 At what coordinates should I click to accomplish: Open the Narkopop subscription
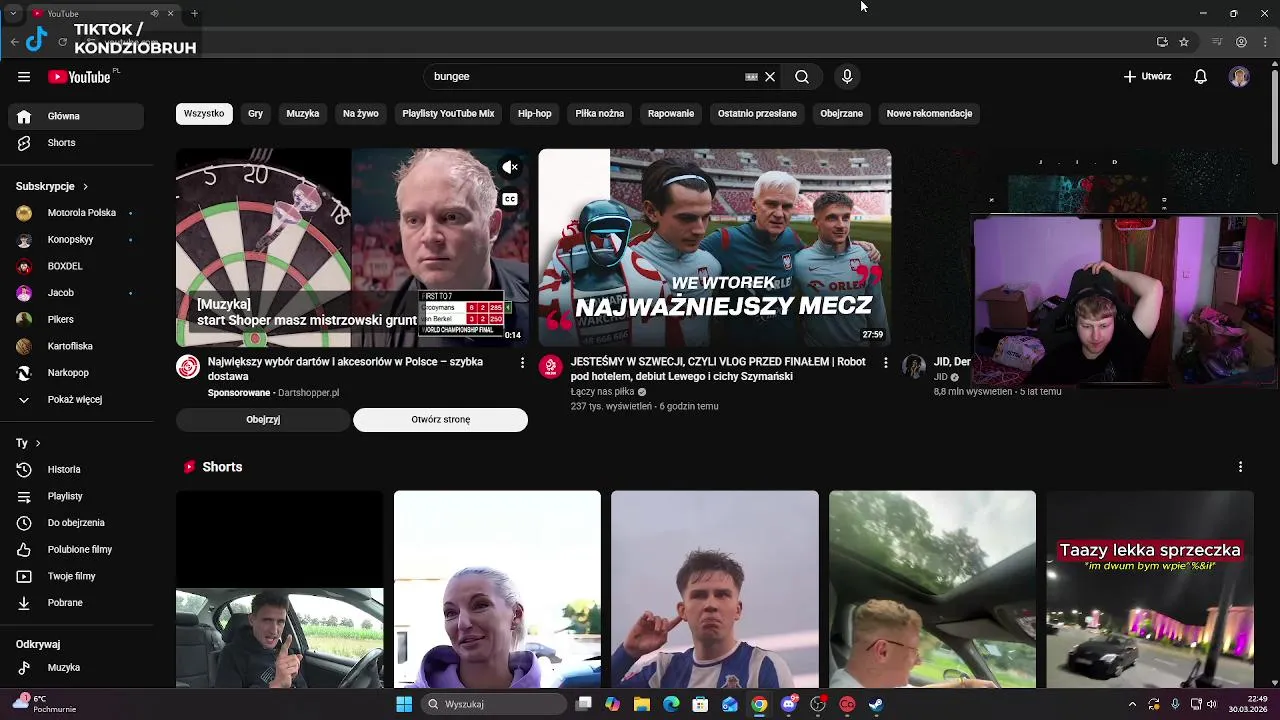[76, 373]
